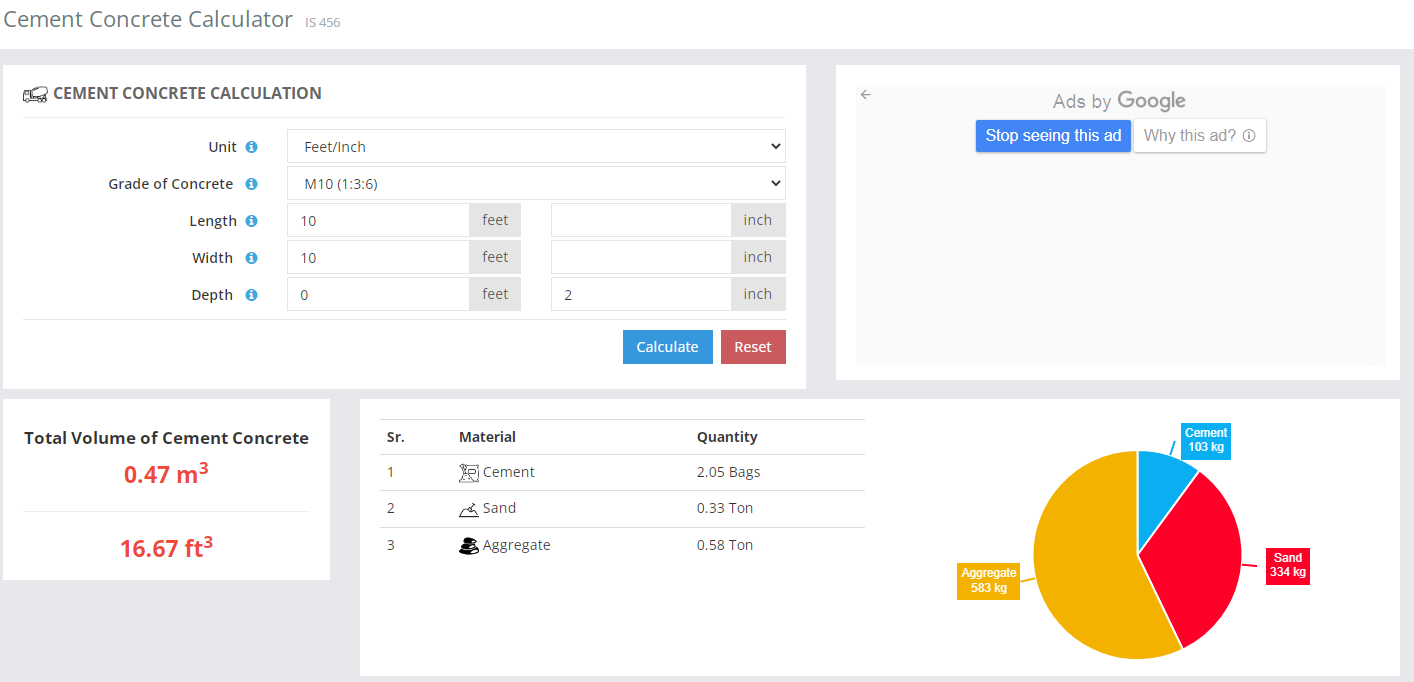Screen dimensions: 1414x682
Task: Click the aggregate stones icon in table
Action: pyautogui.click(x=468, y=546)
